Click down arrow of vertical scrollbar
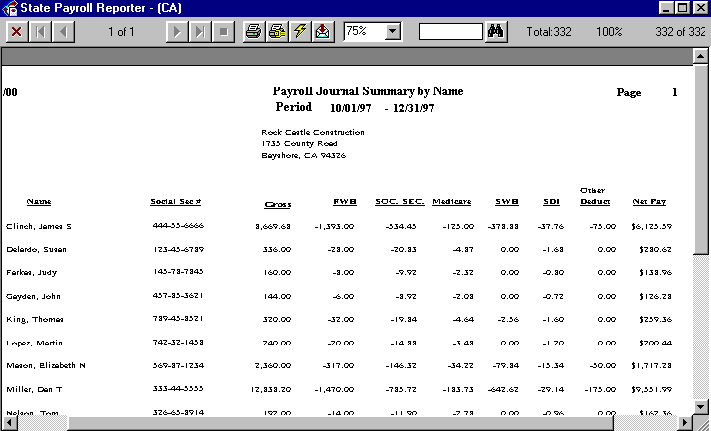Image resolution: width=711 pixels, height=431 pixels. pyautogui.click(x=701, y=407)
